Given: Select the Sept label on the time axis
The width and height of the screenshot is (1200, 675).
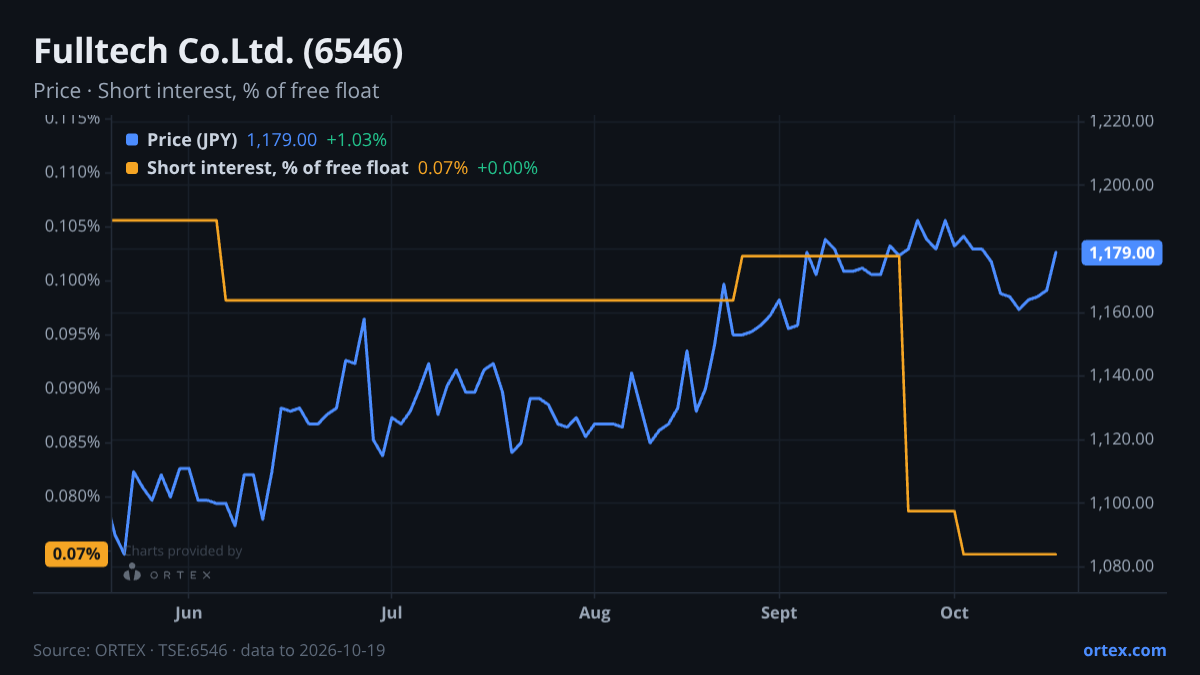Looking at the screenshot, I should tap(779, 613).
